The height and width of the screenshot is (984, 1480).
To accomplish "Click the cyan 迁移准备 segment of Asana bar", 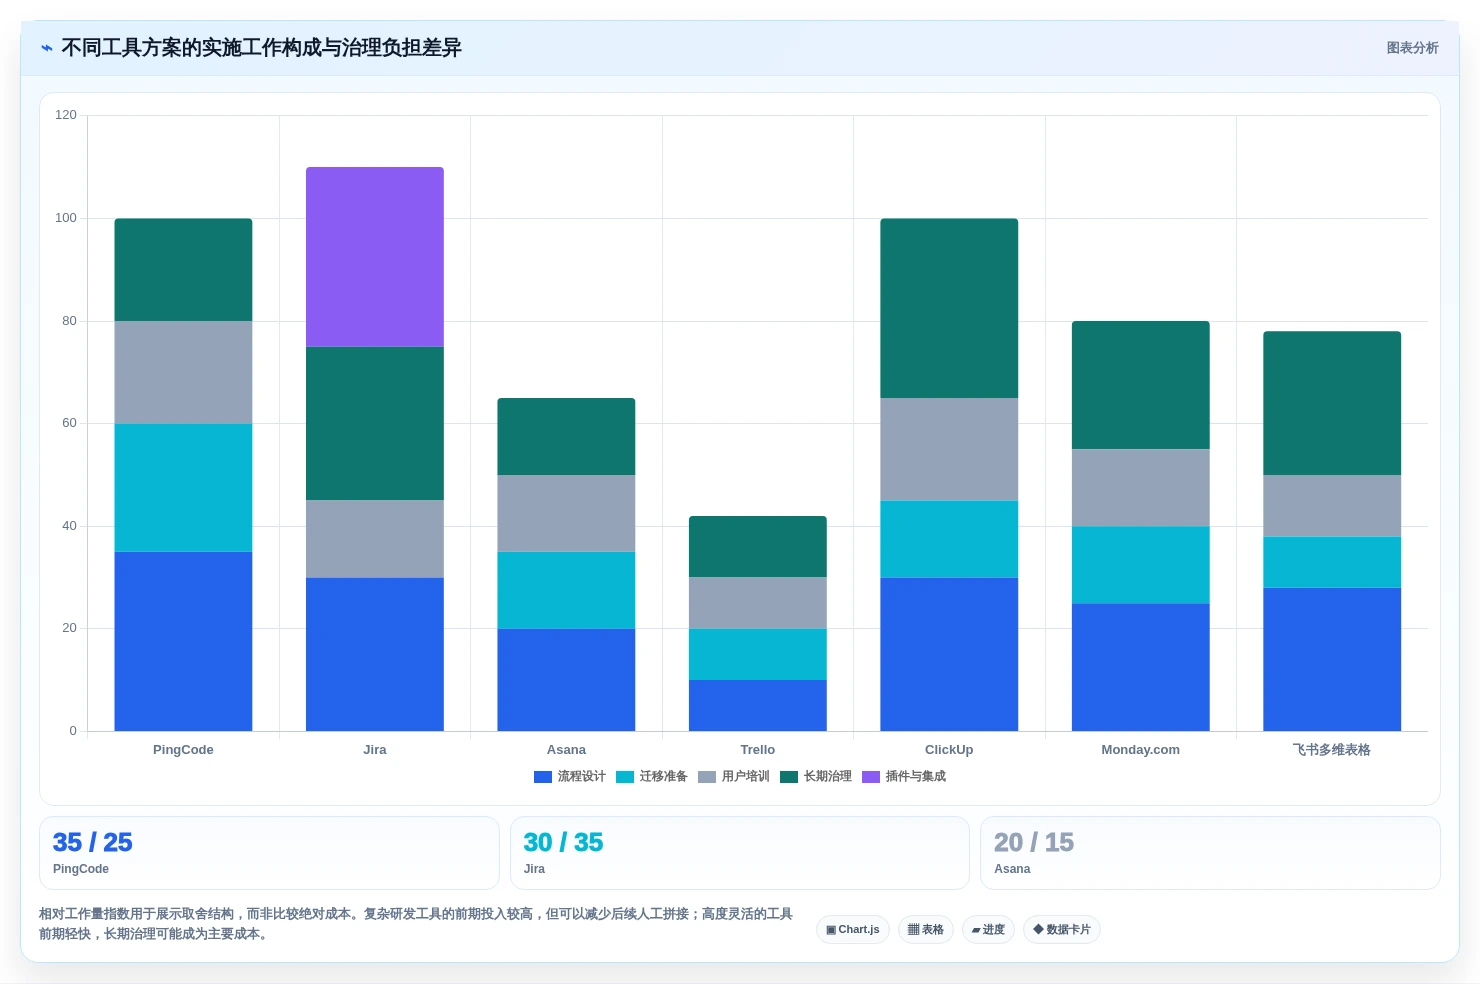I will [566, 590].
